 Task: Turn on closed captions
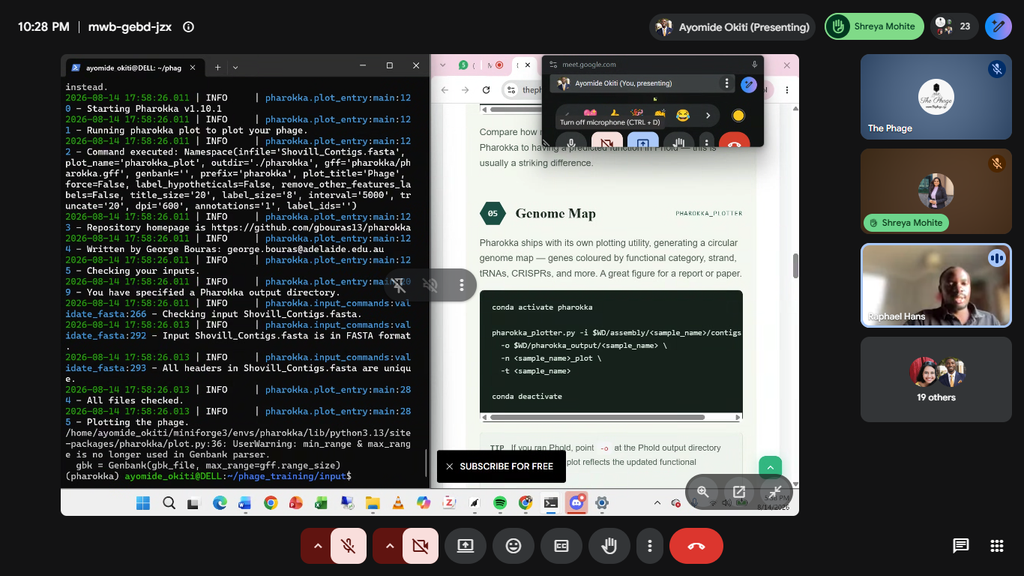(x=561, y=546)
